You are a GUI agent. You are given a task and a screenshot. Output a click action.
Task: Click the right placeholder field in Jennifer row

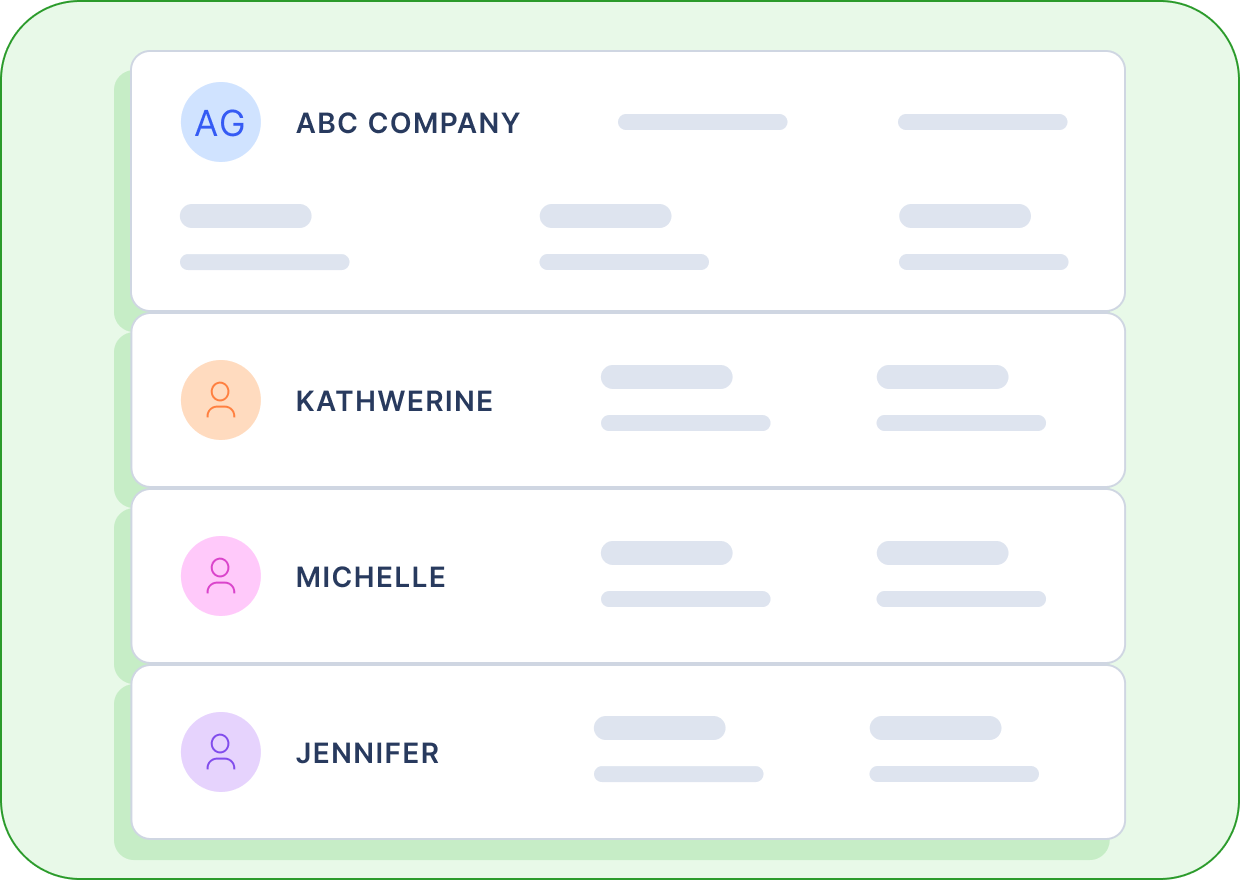coord(955,749)
